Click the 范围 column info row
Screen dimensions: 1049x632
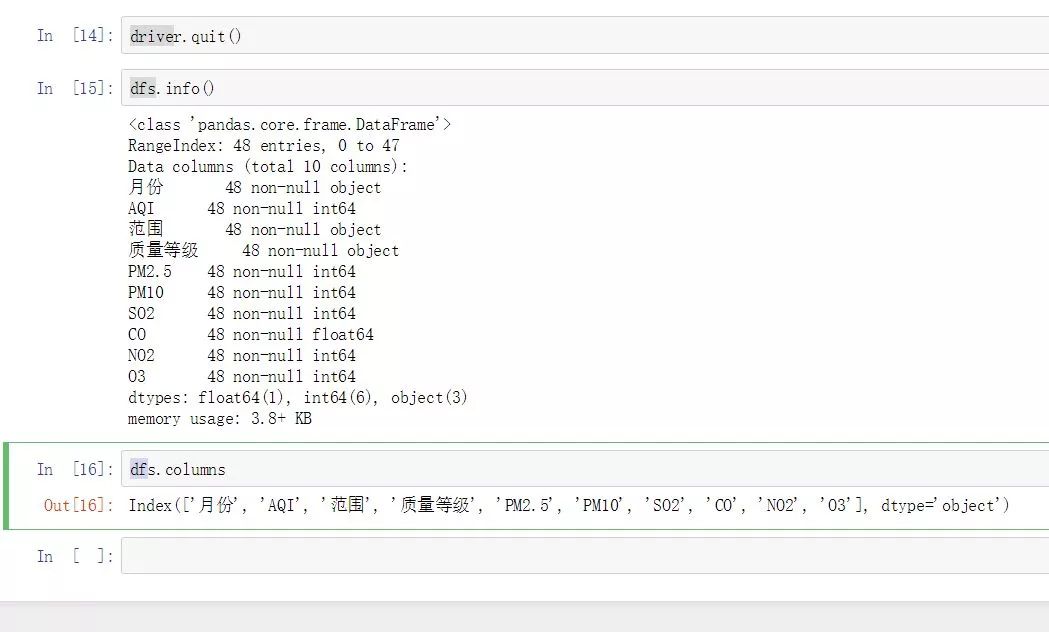point(254,229)
